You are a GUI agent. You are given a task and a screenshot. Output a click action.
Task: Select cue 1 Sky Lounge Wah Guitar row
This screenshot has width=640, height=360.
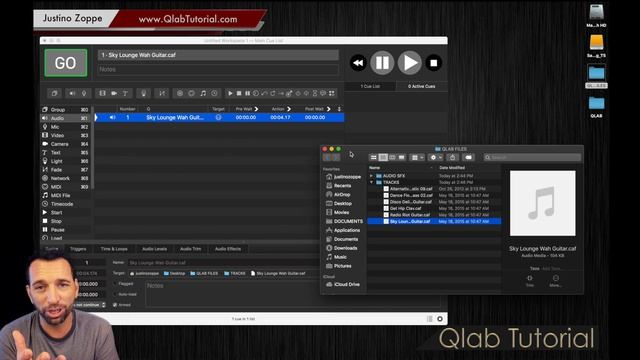point(219,118)
